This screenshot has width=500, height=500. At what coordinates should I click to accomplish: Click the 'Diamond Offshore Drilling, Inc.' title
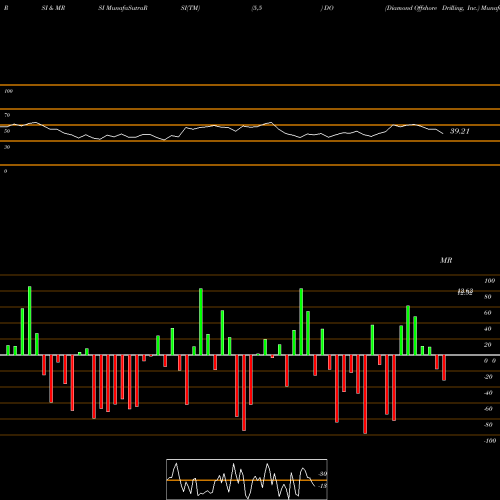pos(432,8)
